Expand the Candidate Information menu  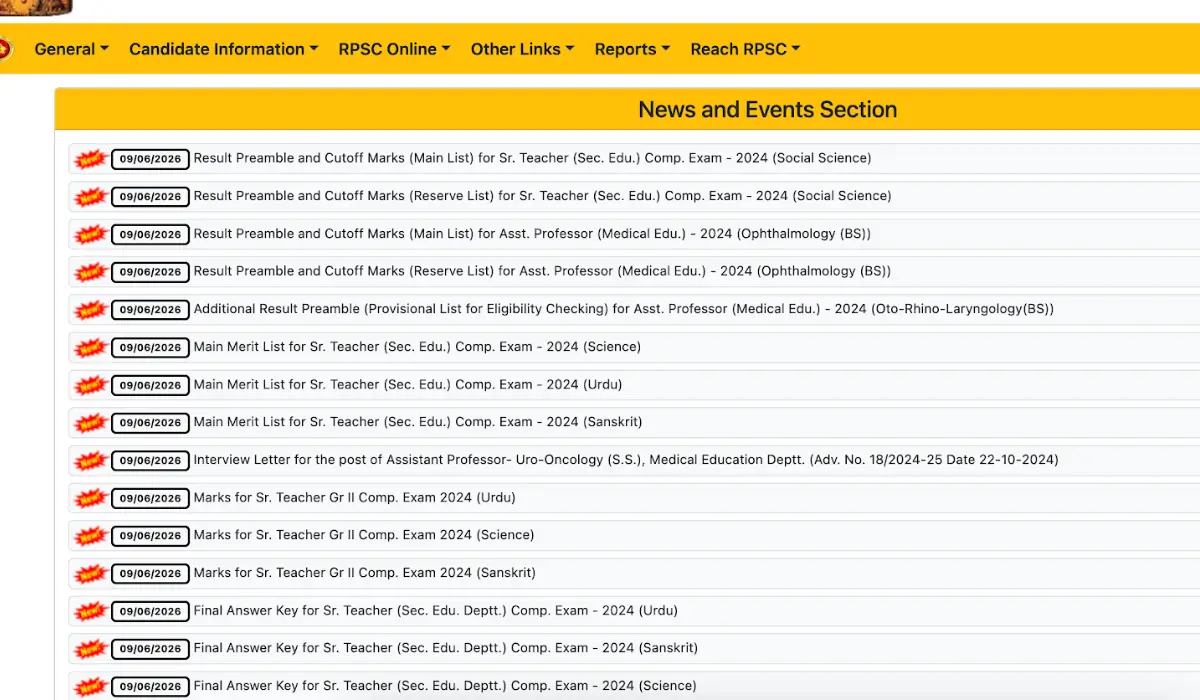[x=223, y=49]
